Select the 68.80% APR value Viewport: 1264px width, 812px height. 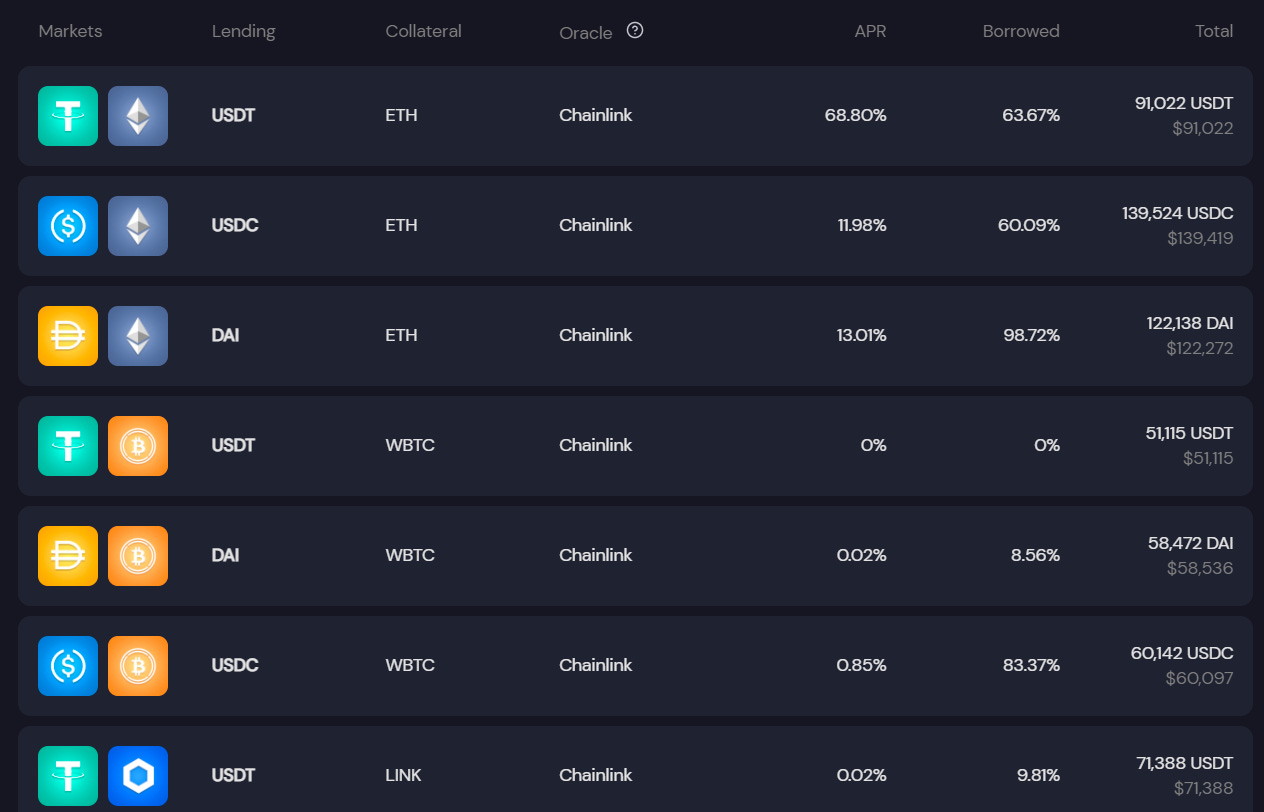[x=855, y=115]
